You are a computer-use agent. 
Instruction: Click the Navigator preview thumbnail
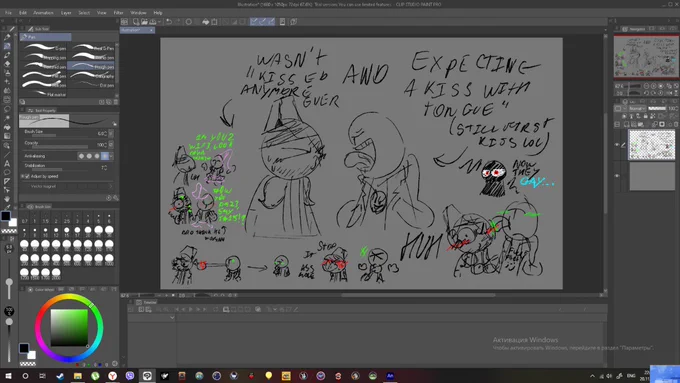[x=646, y=56]
